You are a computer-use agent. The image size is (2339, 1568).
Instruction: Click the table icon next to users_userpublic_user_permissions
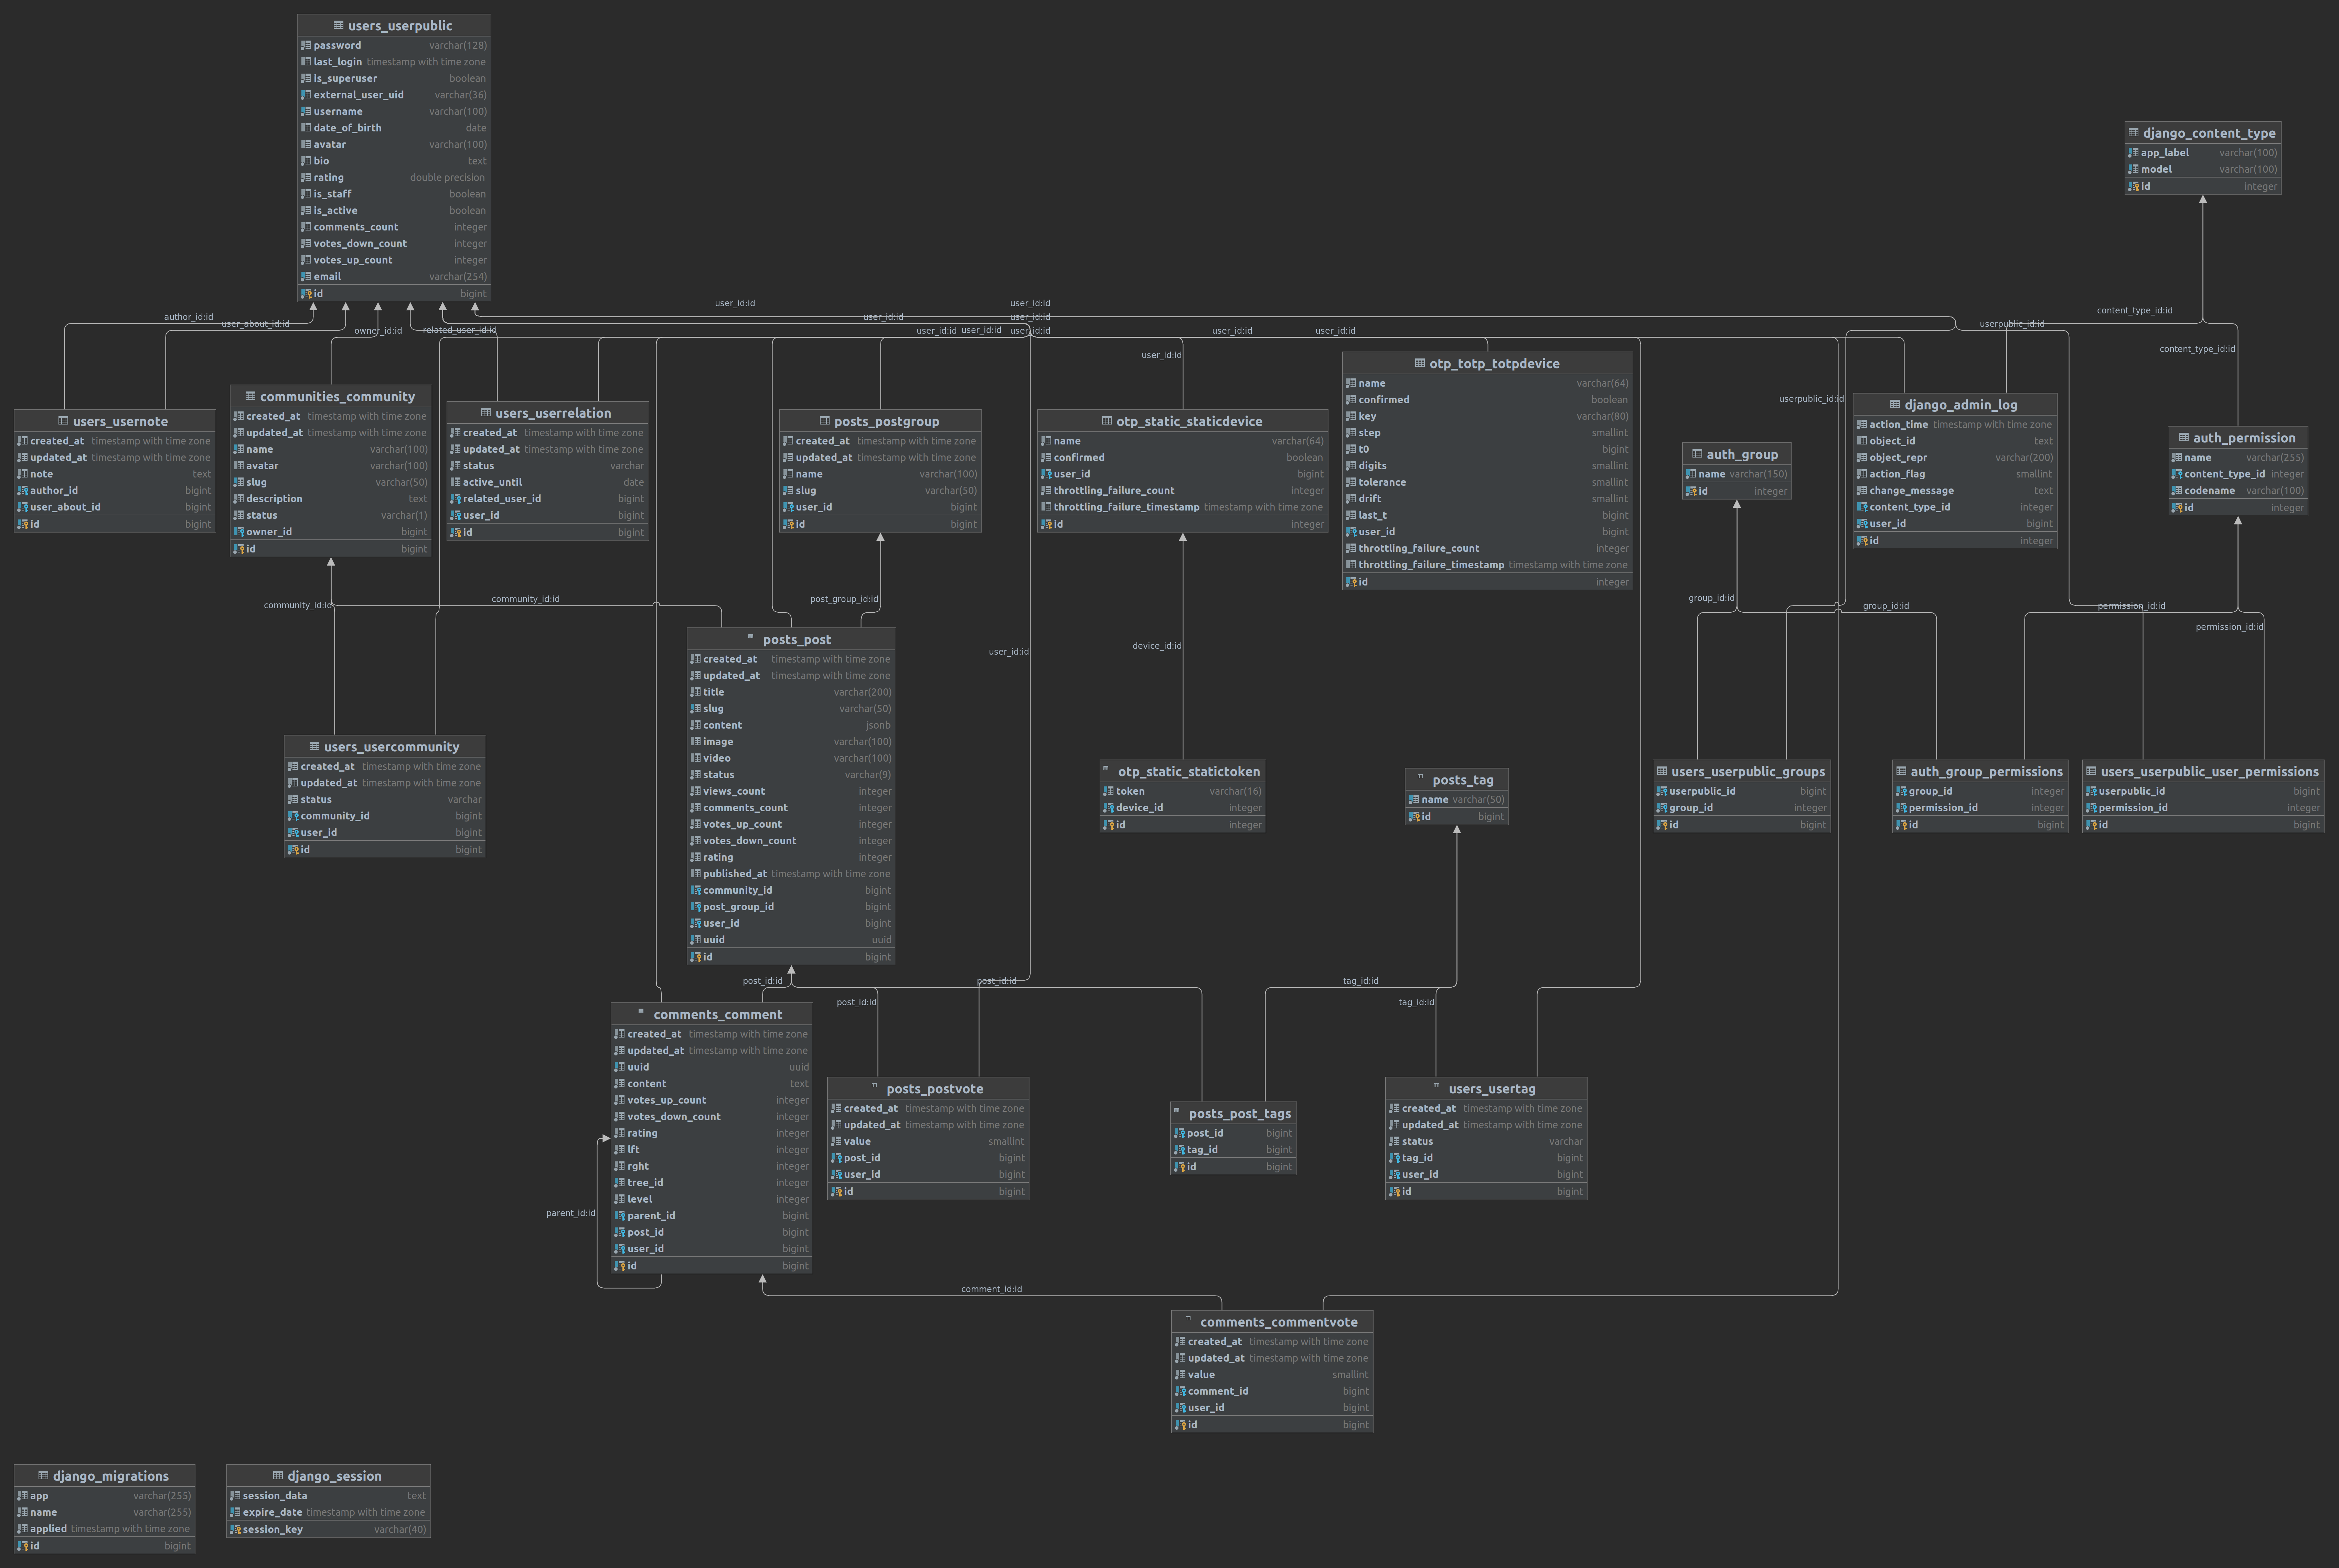click(2091, 771)
